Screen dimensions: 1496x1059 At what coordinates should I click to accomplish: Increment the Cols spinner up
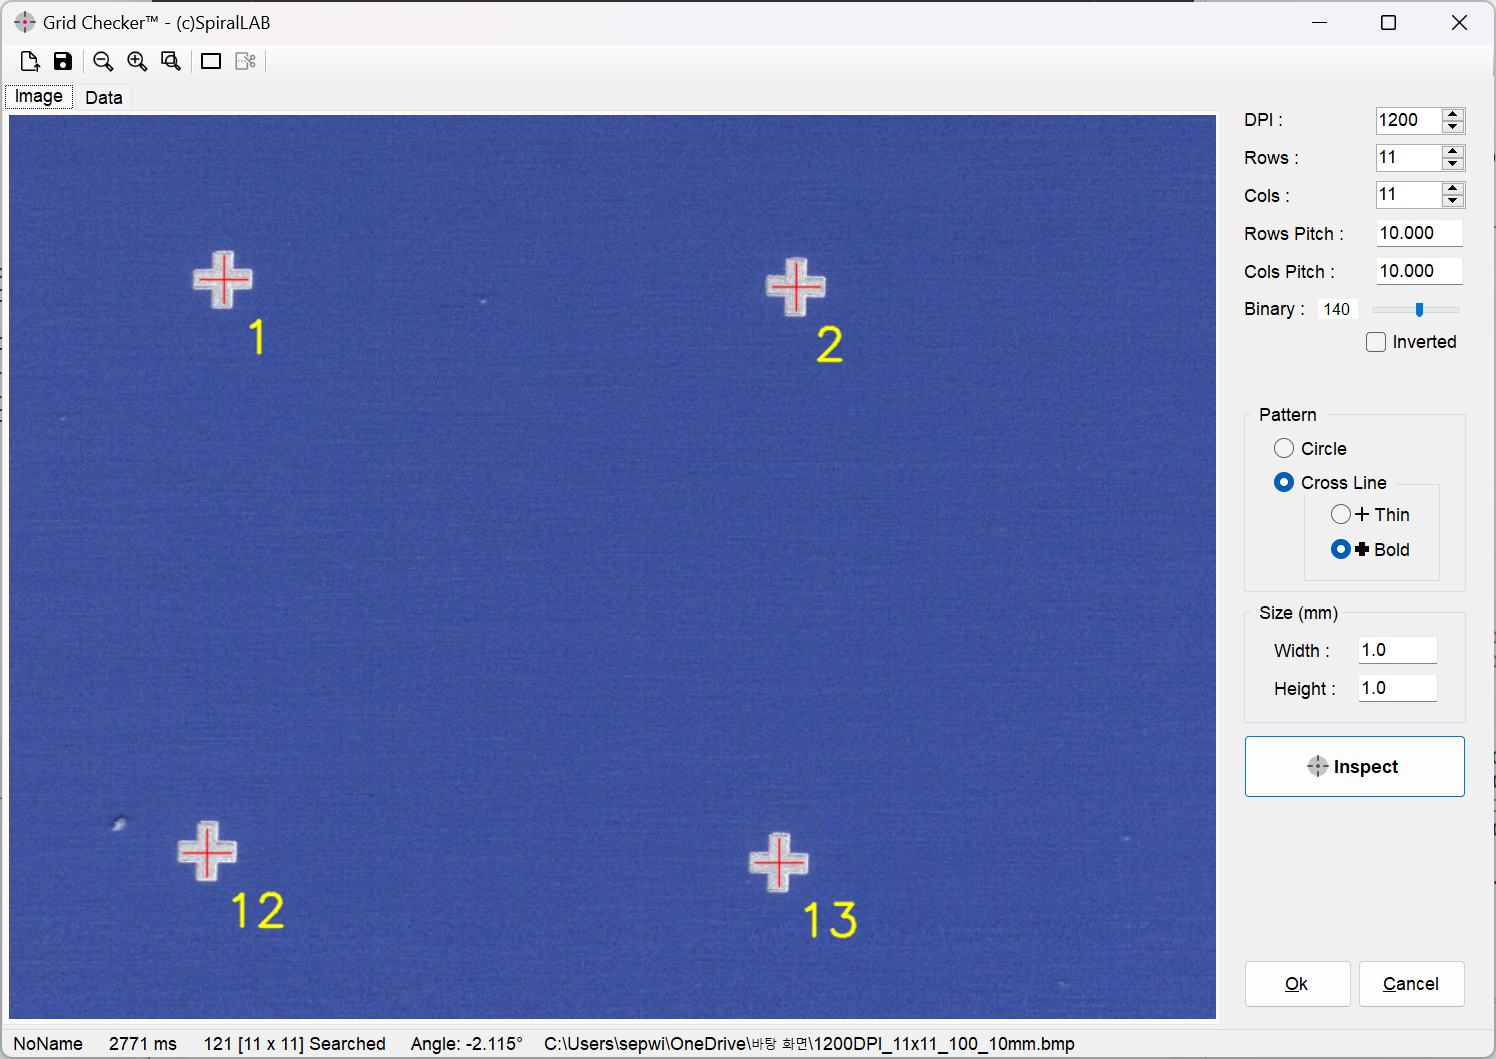[x=1453, y=188]
